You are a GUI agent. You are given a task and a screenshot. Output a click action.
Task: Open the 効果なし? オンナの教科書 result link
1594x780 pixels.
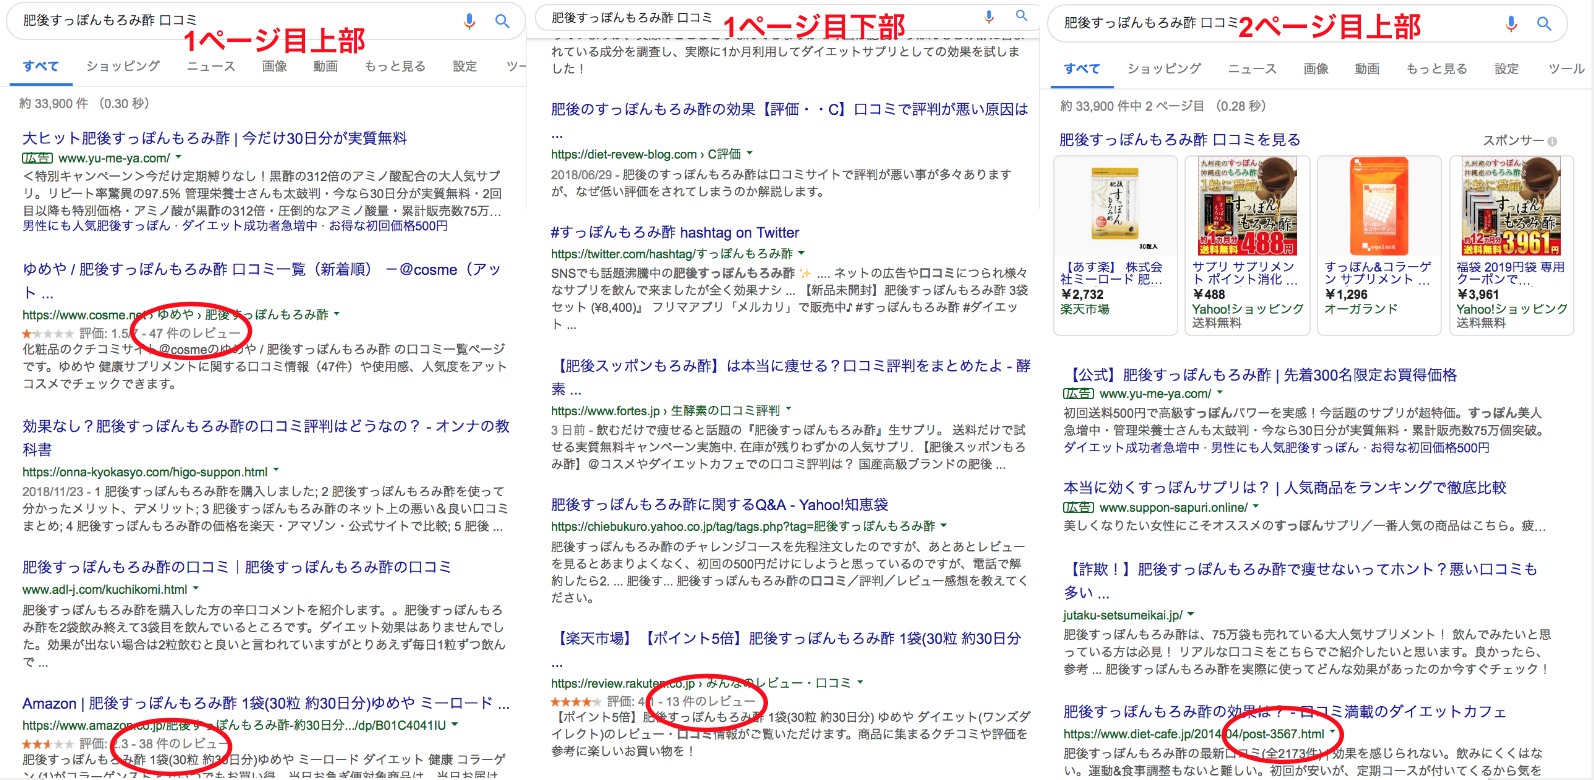point(266,437)
